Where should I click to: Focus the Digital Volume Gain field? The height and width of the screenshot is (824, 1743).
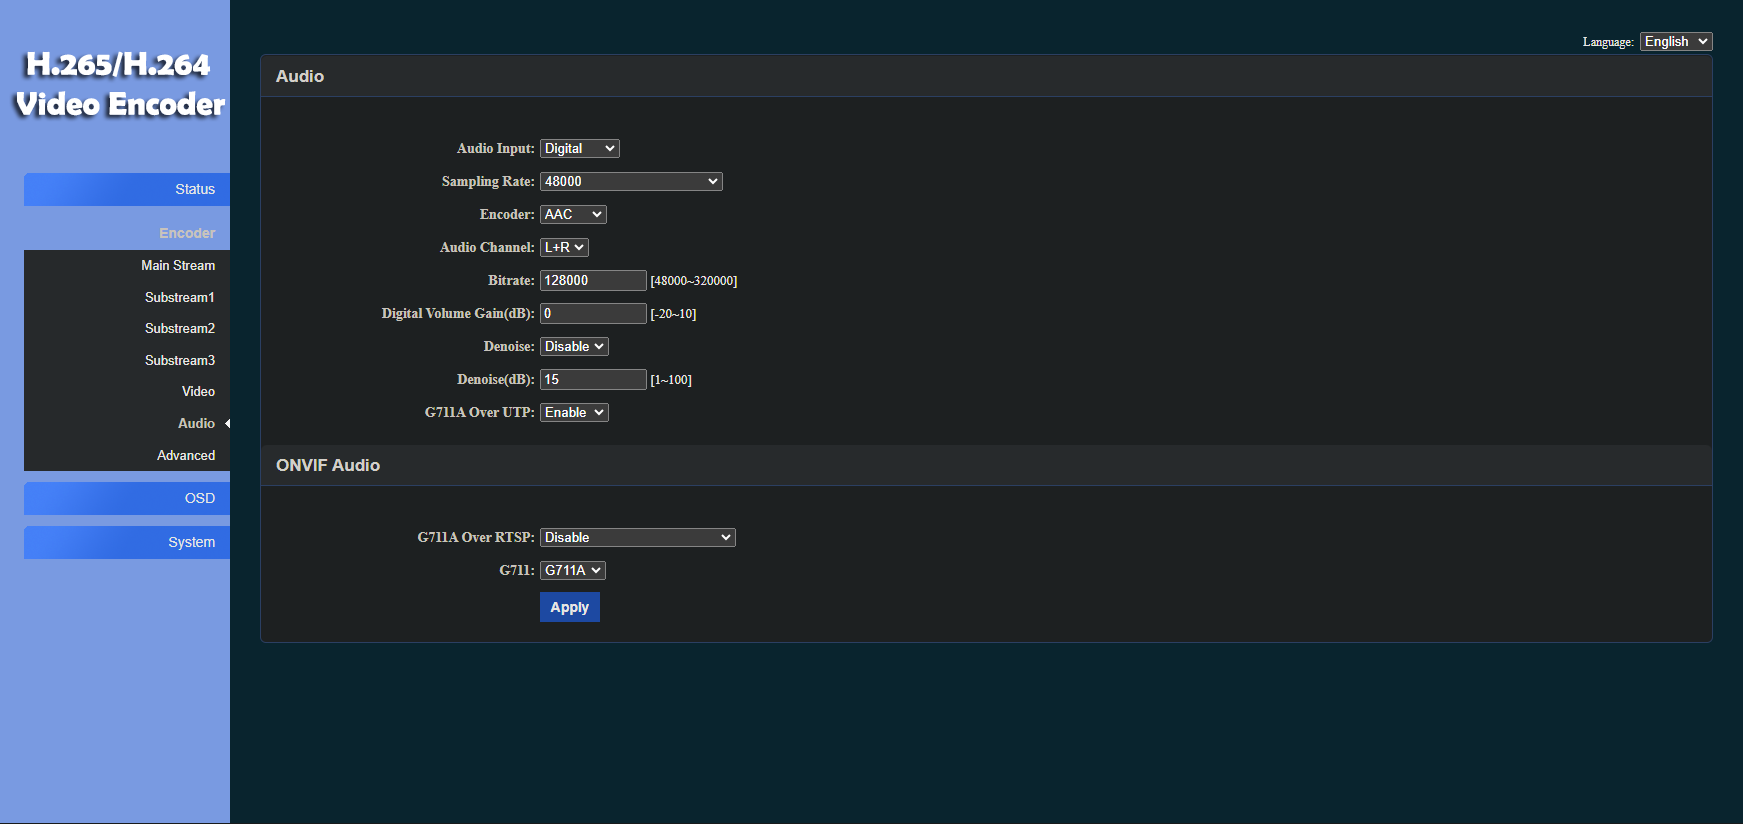(593, 313)
